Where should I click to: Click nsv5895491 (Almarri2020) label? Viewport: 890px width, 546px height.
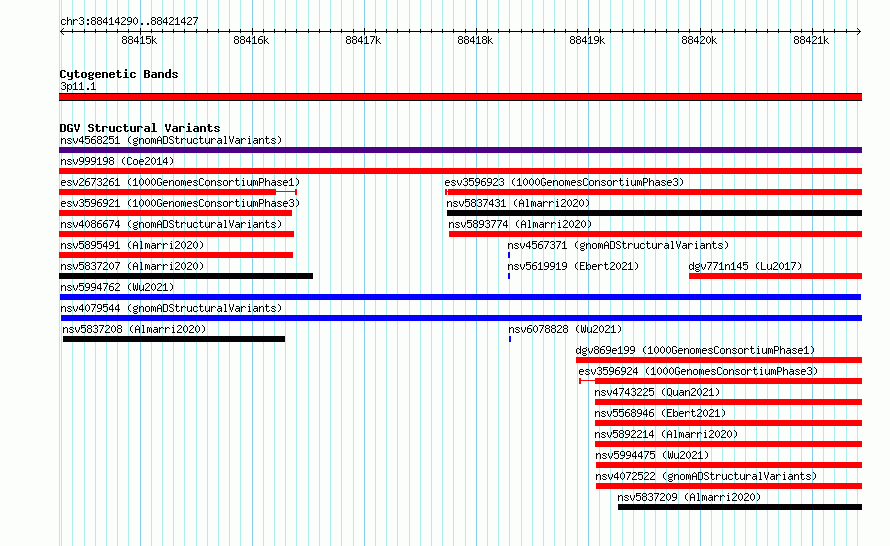(132, 245)
